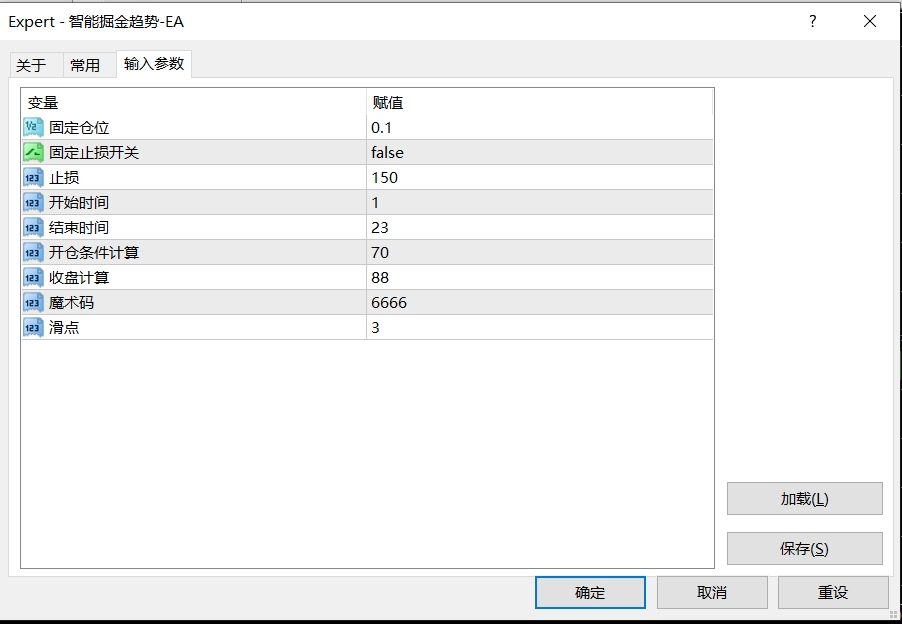The image size is (902, 624).
Task: Click the icon beside 滑点 row
Action: click(x=33, y=327)
